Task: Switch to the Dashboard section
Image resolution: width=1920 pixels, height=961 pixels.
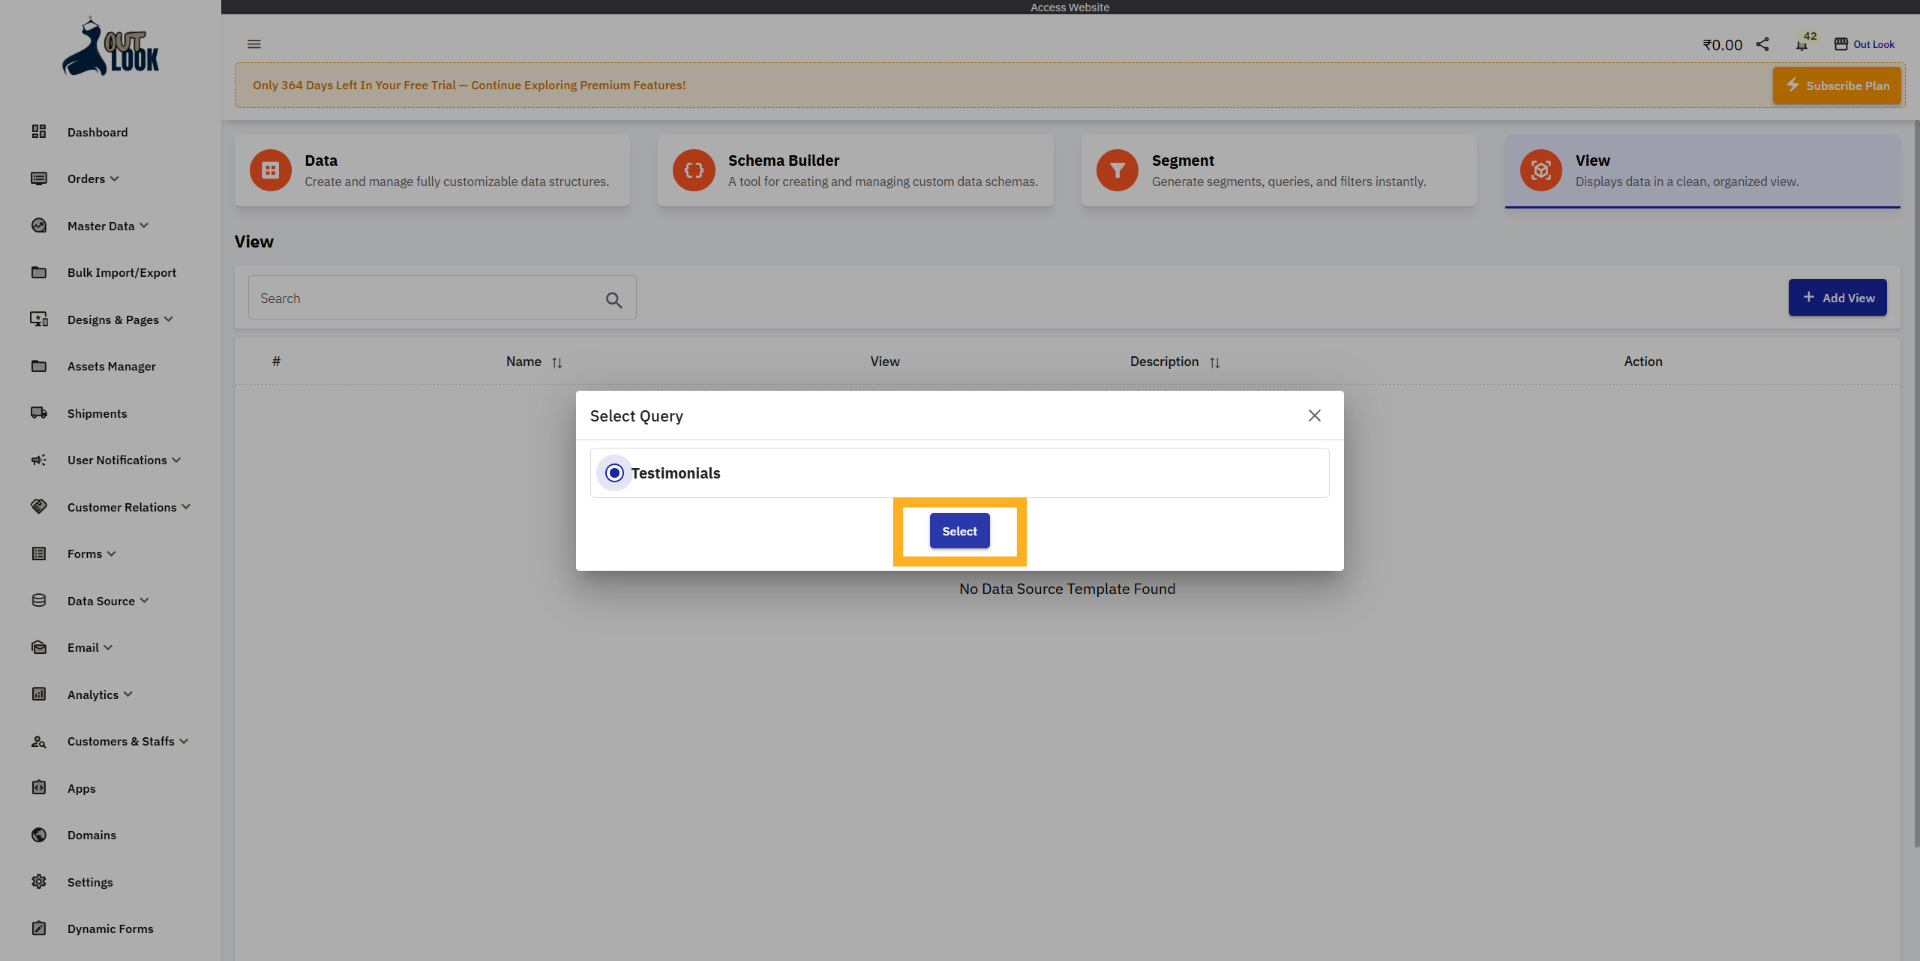Action: (x=97, y=132)
